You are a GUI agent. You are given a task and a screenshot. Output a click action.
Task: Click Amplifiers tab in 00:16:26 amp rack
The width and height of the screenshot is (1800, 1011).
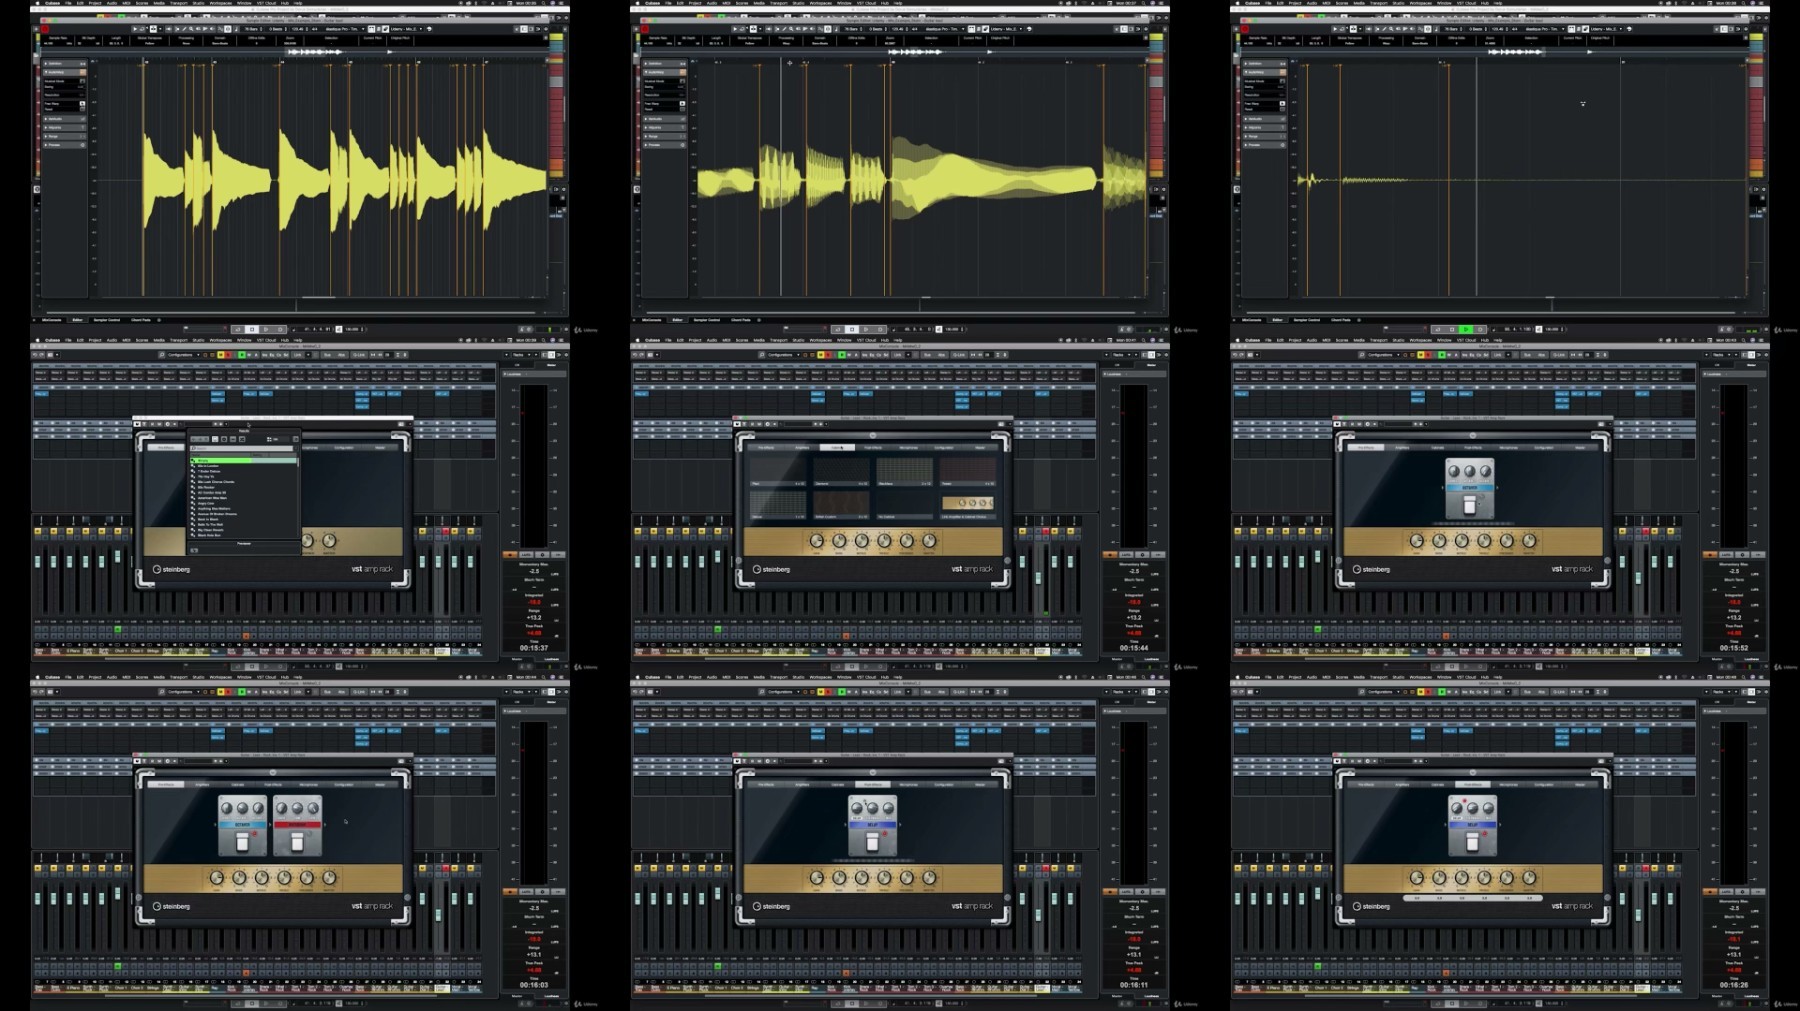[x=1402, y=784]
